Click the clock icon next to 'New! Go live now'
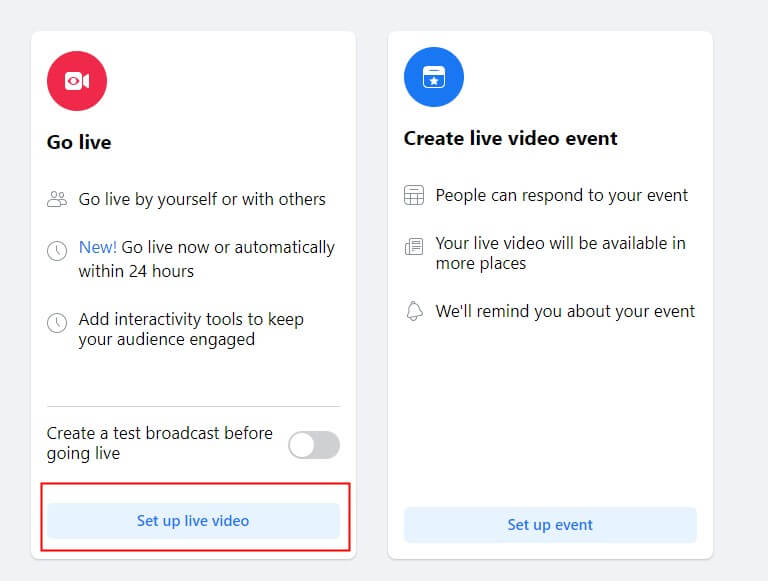This screenshot has width=768, height=581. [57, 251]
